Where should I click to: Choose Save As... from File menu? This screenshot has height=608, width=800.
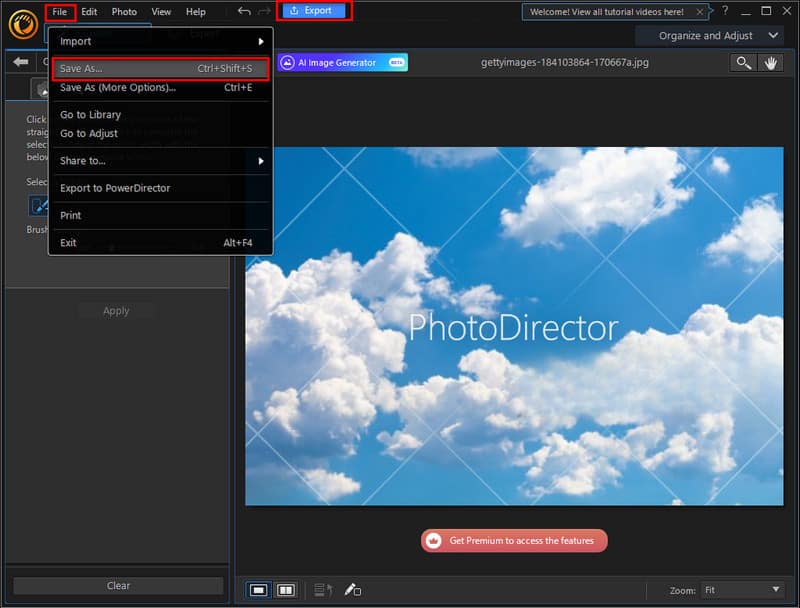160,69
